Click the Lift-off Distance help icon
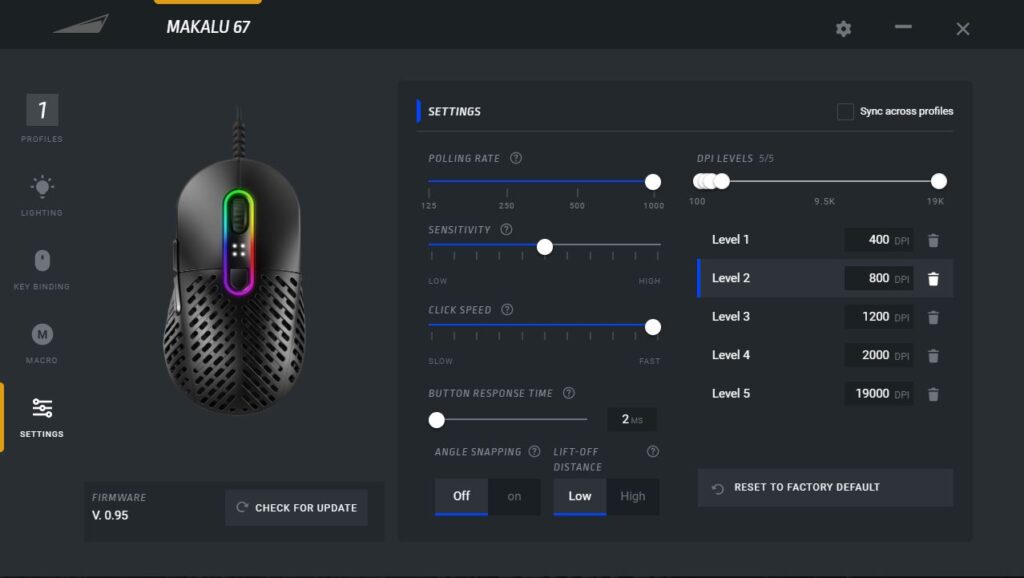1024x578 pixels. [x=653, y=452]
